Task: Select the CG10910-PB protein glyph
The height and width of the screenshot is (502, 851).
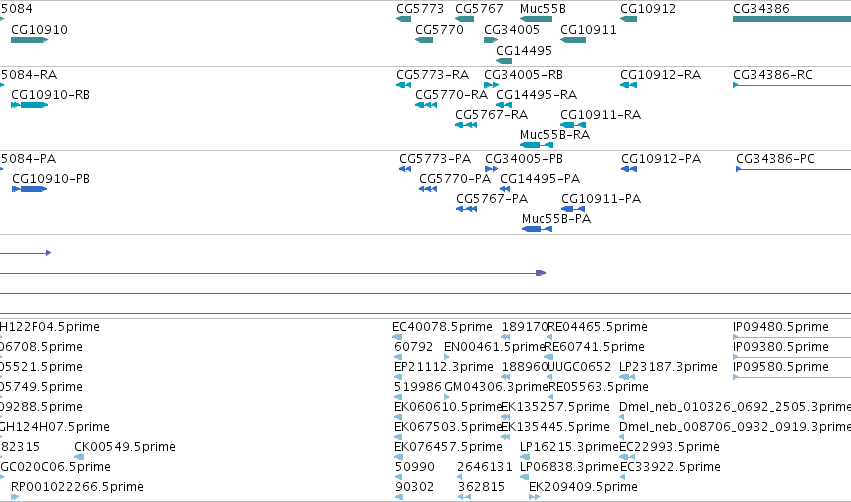Action: [29, 189]
